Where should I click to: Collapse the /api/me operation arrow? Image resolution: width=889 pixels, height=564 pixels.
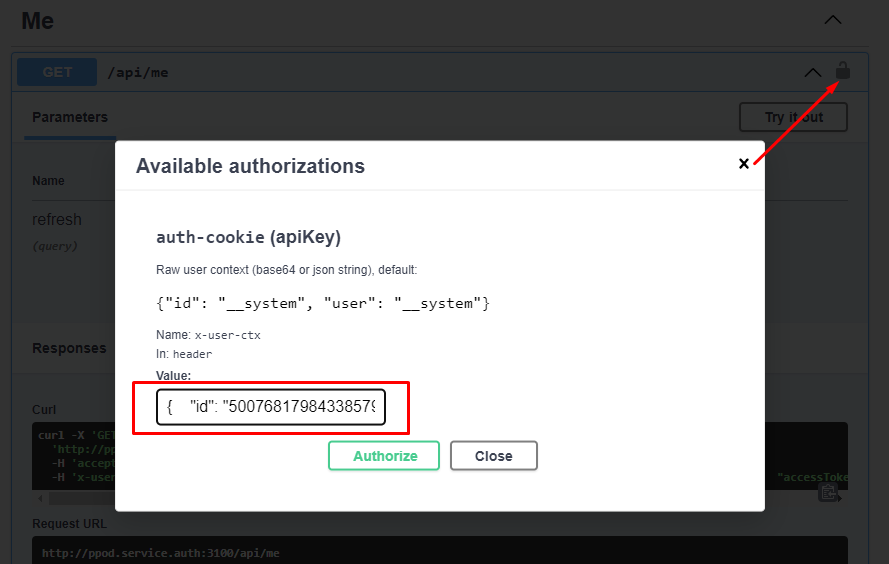coord(813,72)
